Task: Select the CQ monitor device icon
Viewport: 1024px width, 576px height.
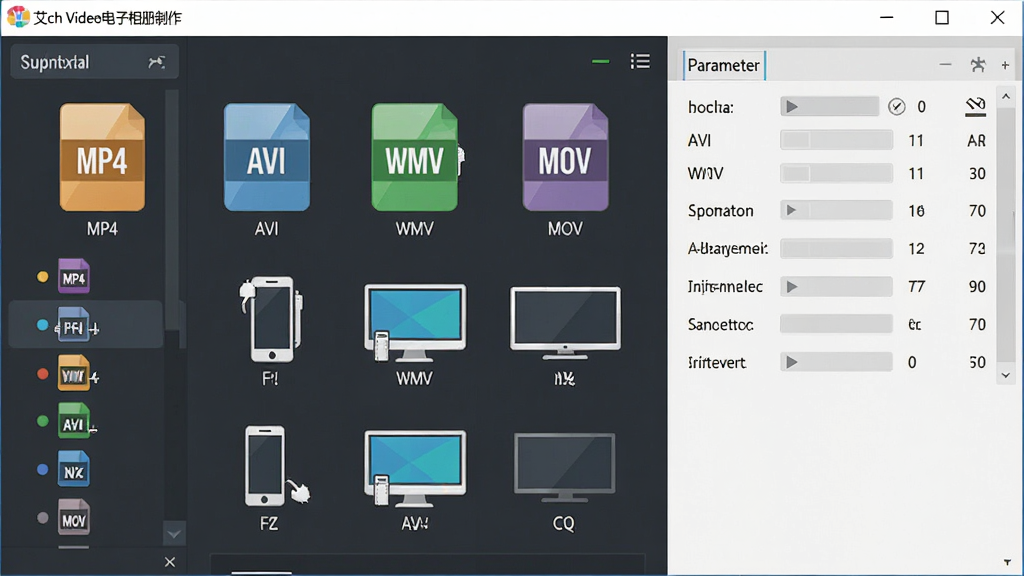Action: click(x=564, y=468)
